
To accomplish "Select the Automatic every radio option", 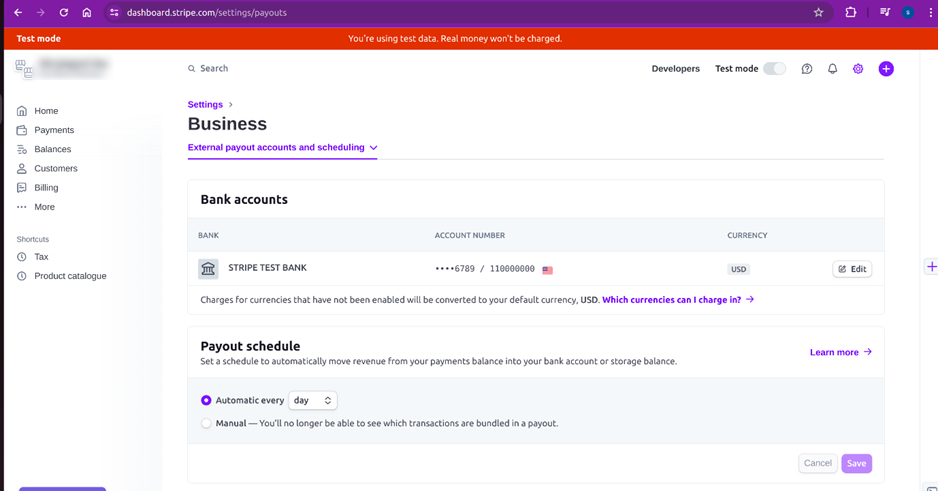I will [x=206, y=400].
